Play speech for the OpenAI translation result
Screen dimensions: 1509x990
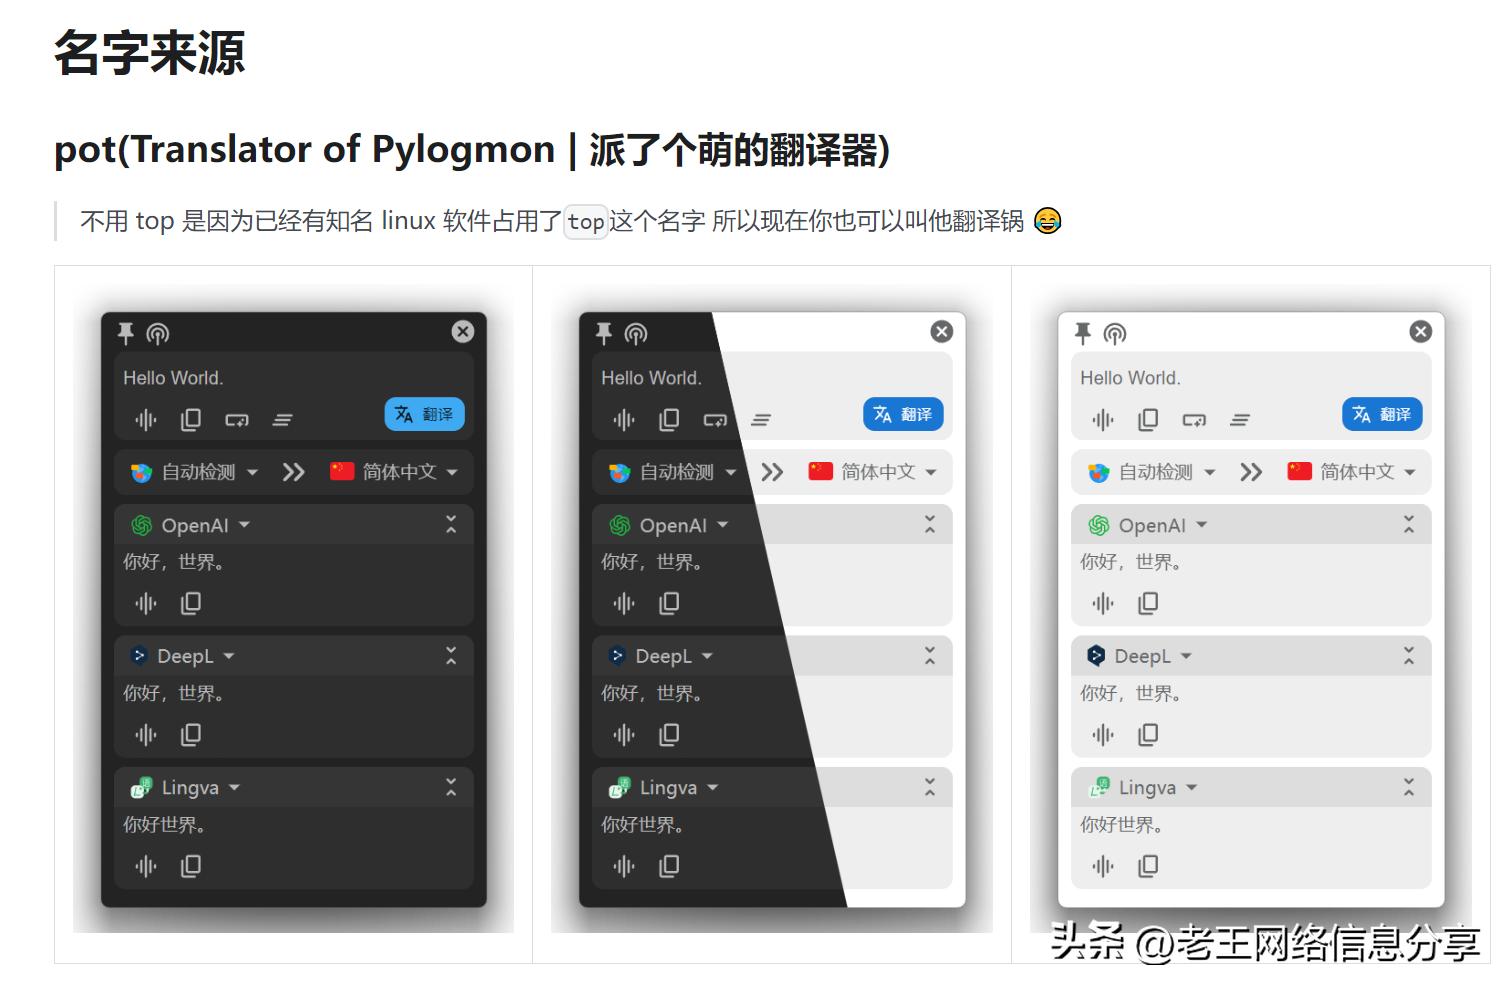tap(144, 603)
